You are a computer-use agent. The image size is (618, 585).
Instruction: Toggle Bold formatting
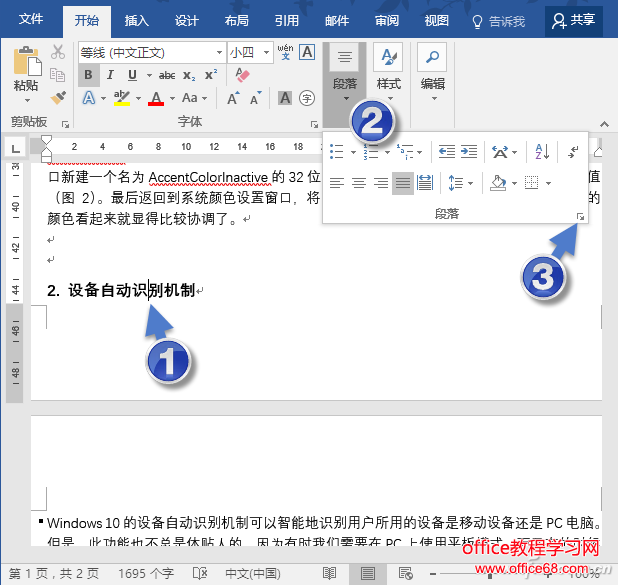tap(88, 75)
